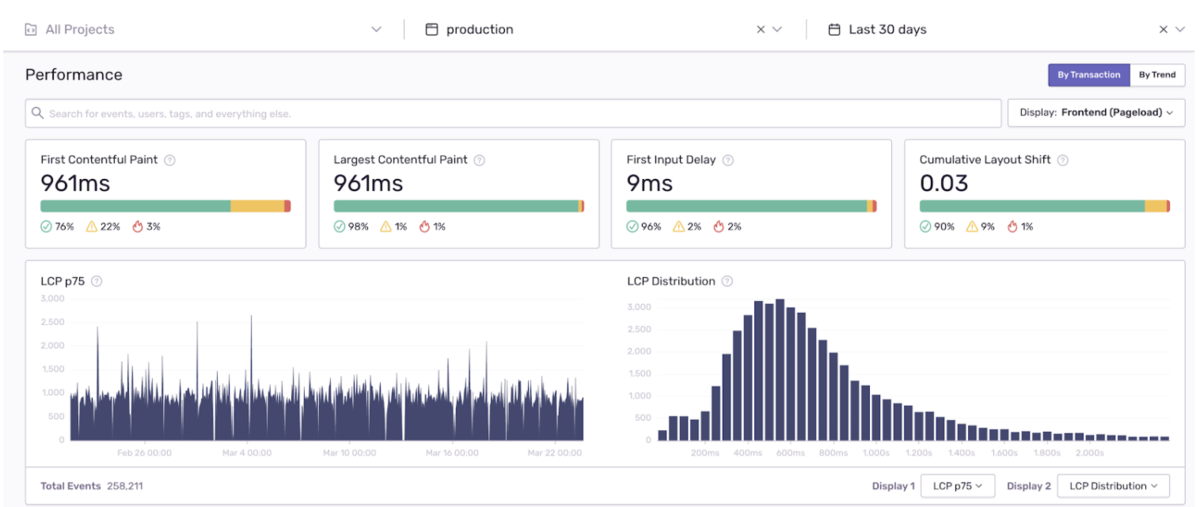Click fire icon in Largest Contentful Paint card
Image resolution: width=1200 pixels, height=507 pixels.
[x=425, y=227]
